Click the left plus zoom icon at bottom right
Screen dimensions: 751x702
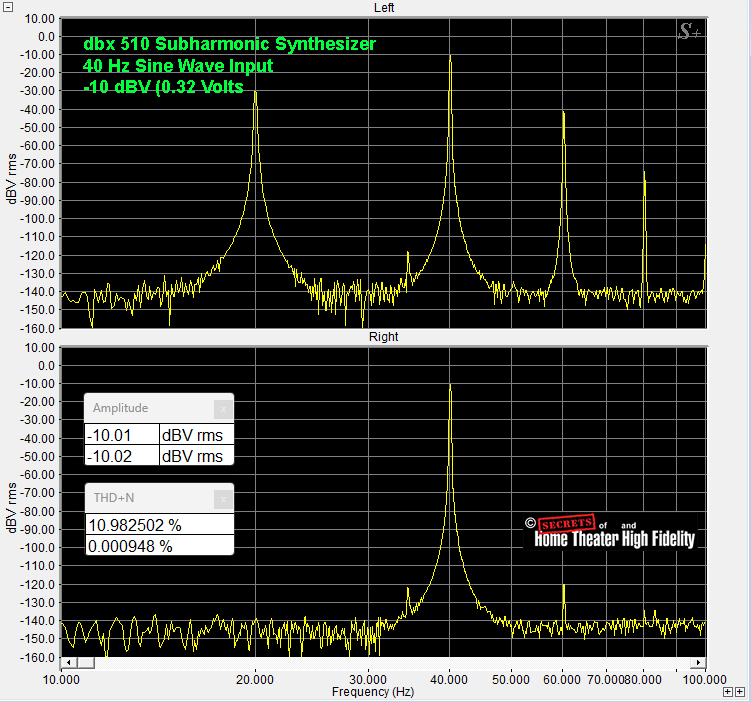(x=728, y=692)
